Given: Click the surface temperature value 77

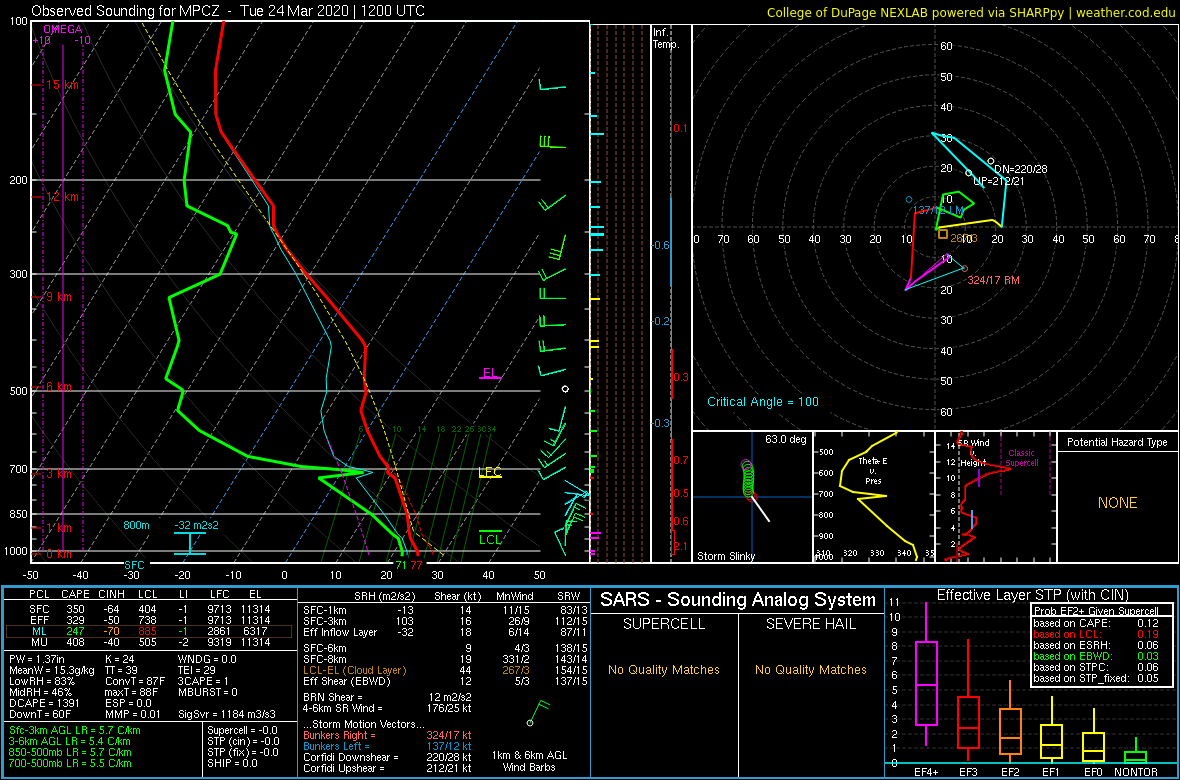Looking at the screenshot, I should tap(416, 564).
